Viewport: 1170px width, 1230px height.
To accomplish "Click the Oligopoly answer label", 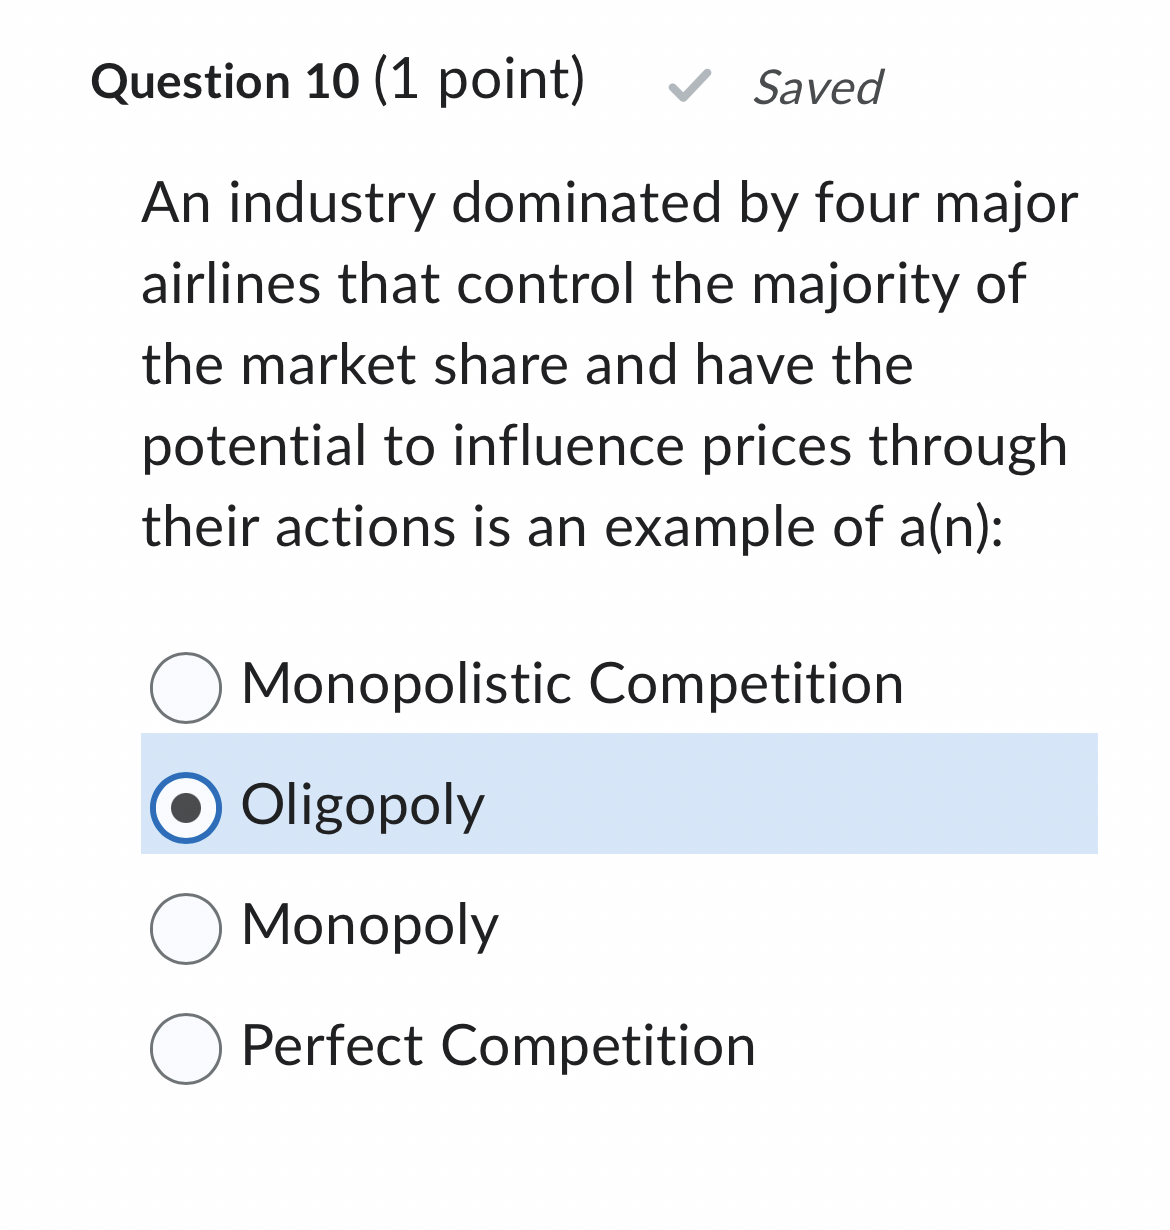I will click(x=363, y=805).
